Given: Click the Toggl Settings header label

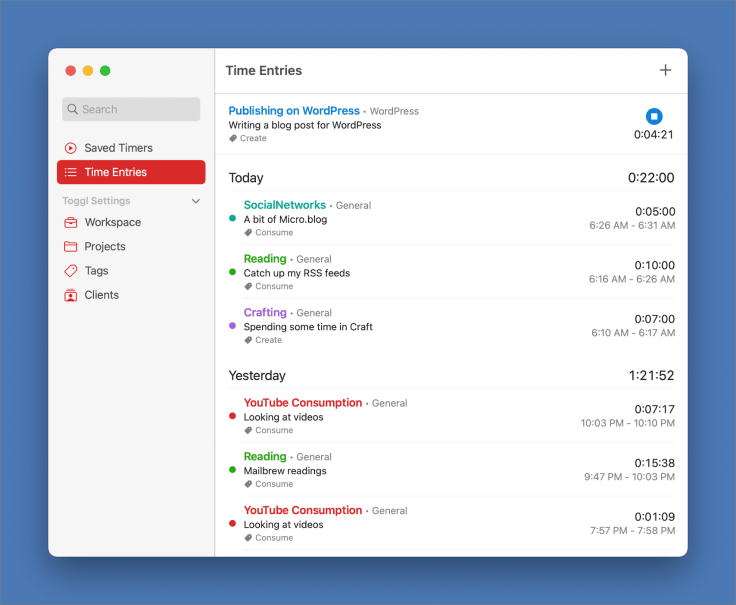Looking at the screenshot, I should (96, 201).
